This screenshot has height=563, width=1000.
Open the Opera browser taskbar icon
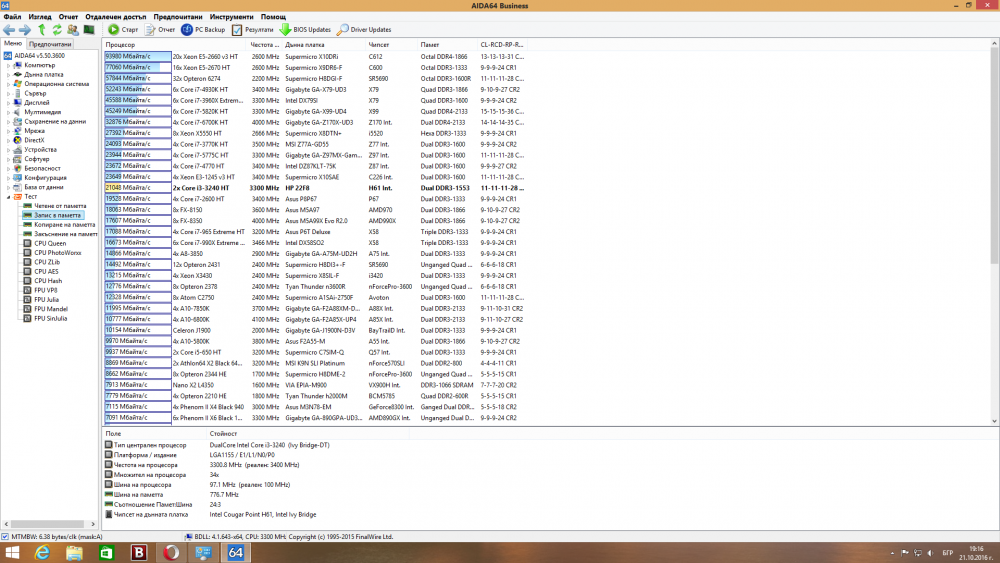pos(170,552)
